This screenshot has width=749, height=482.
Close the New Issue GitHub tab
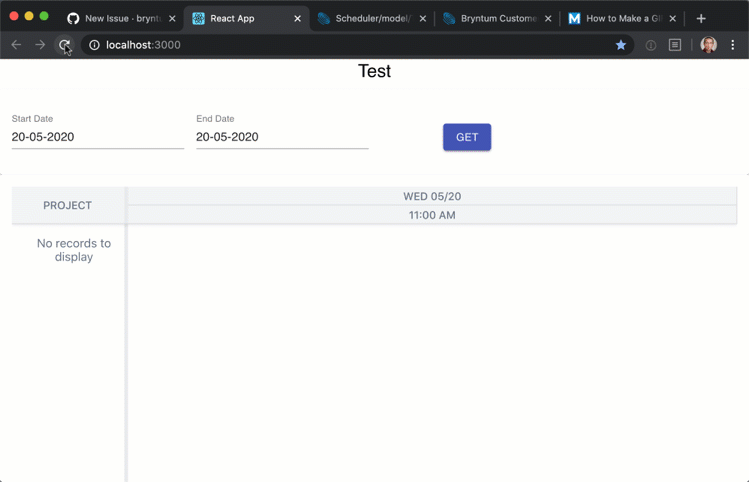[x=172, y=19]
